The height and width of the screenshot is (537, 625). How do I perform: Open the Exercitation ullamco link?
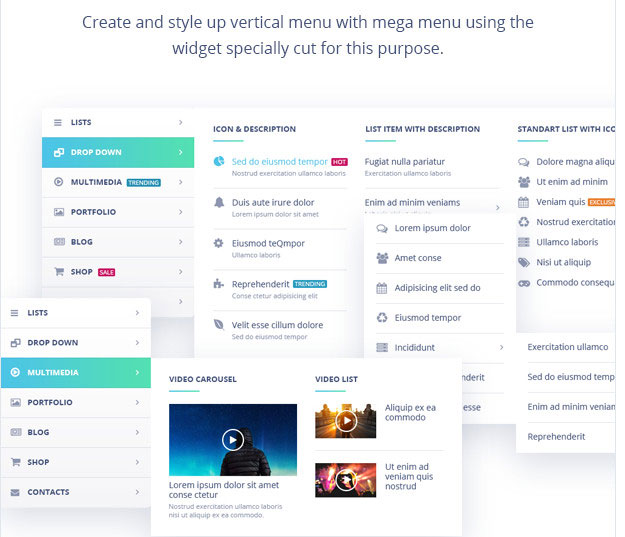(x=568, y=347)
